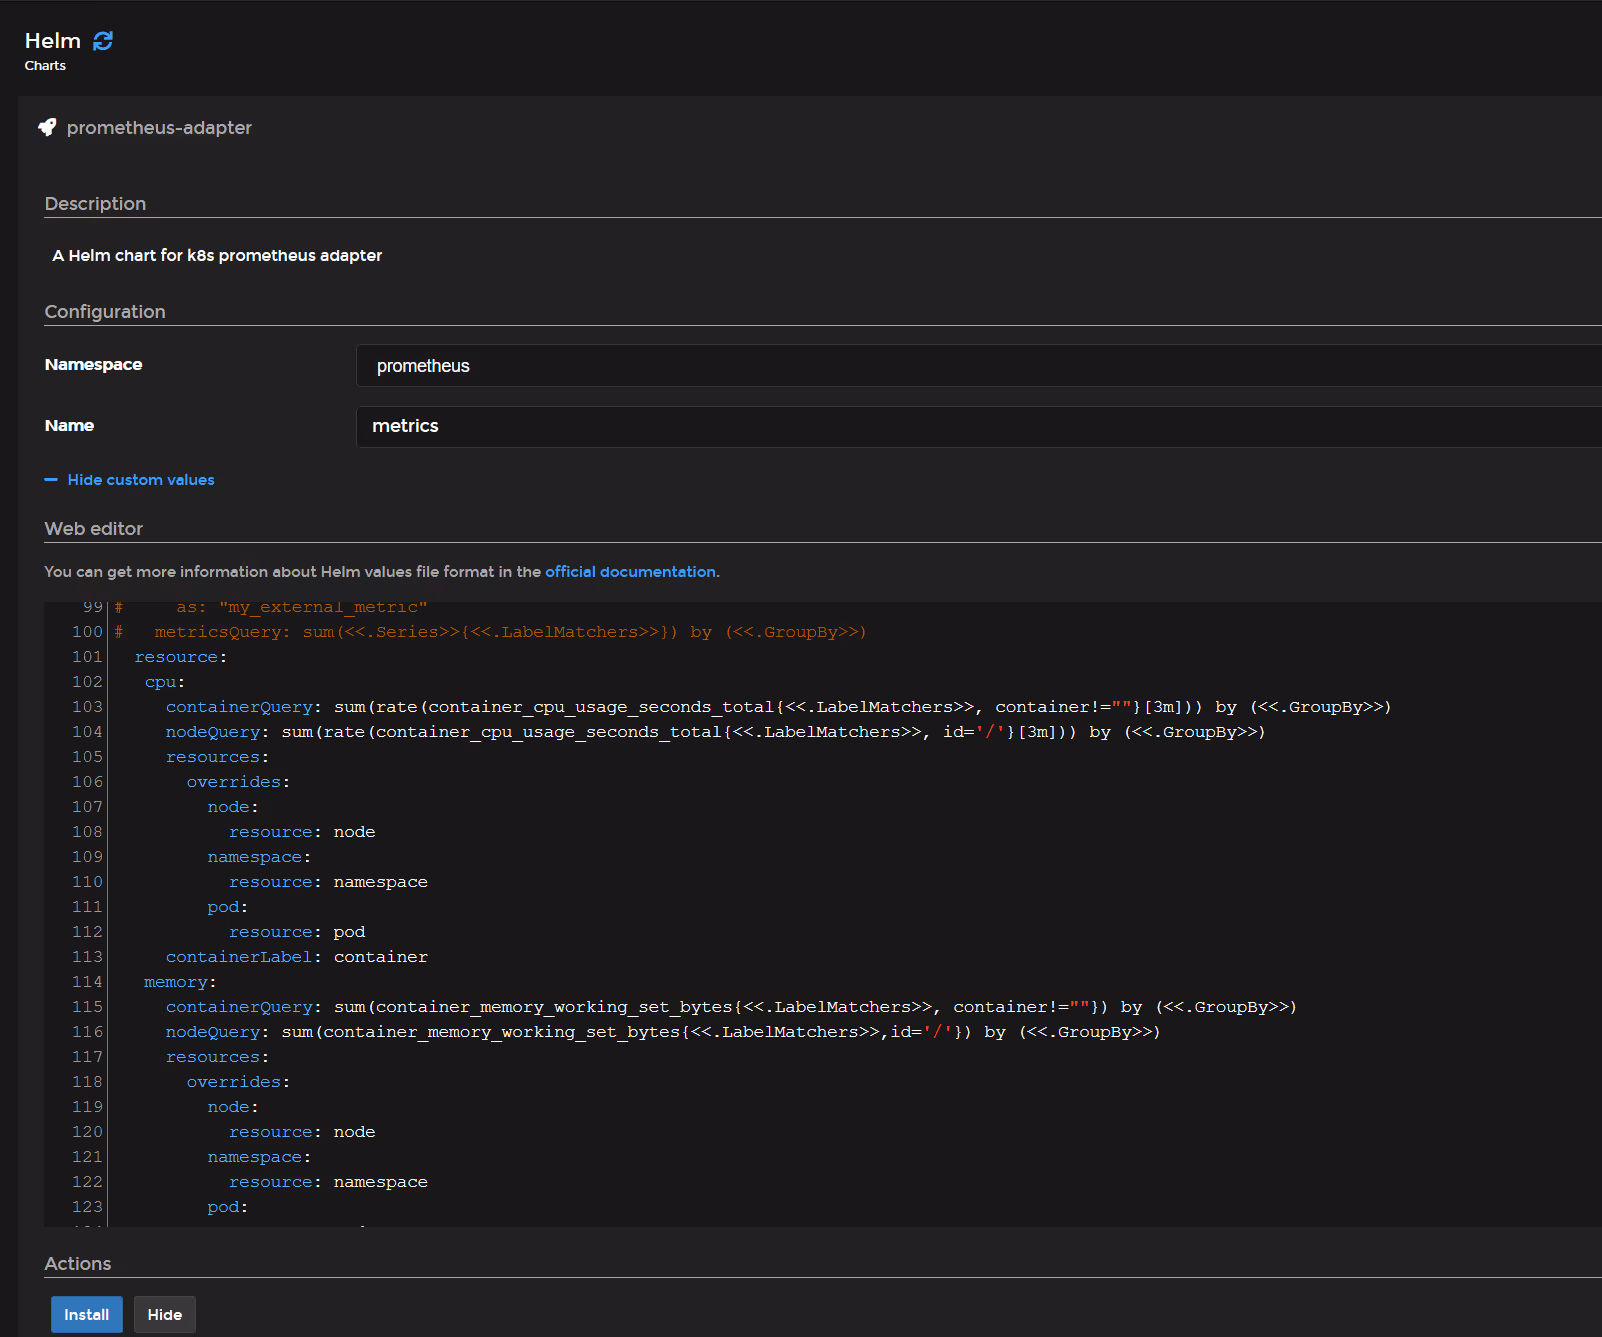
Task: Place cursor on 'cpu:' line 102
Action: point(165,682)
